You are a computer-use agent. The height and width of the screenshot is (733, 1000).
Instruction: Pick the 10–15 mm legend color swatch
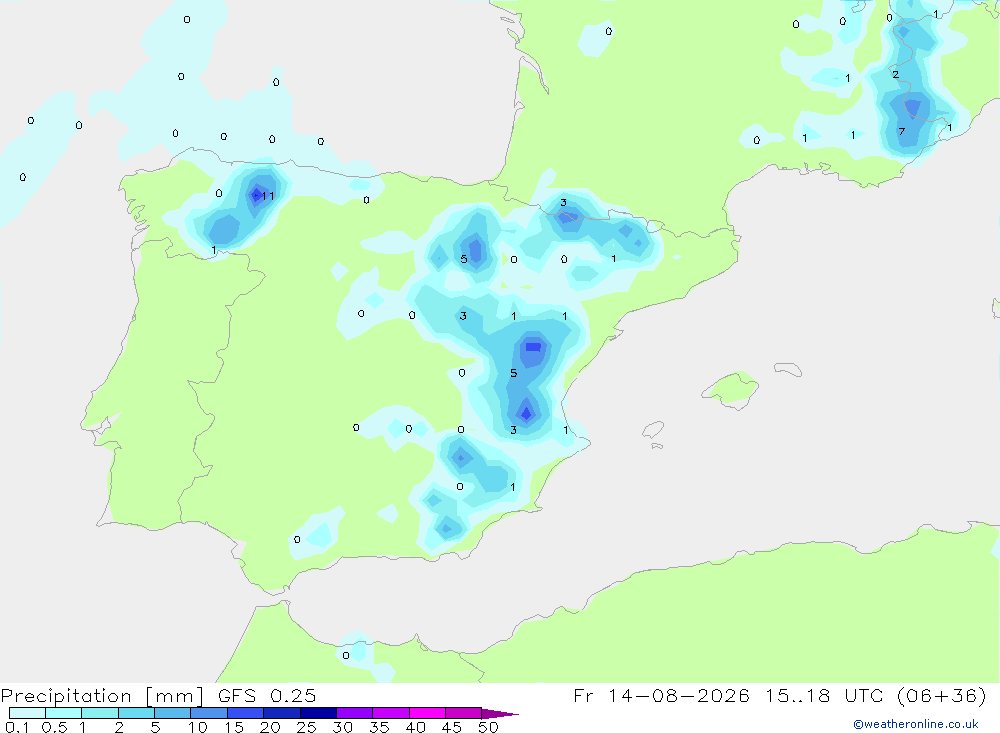[209, 713]
